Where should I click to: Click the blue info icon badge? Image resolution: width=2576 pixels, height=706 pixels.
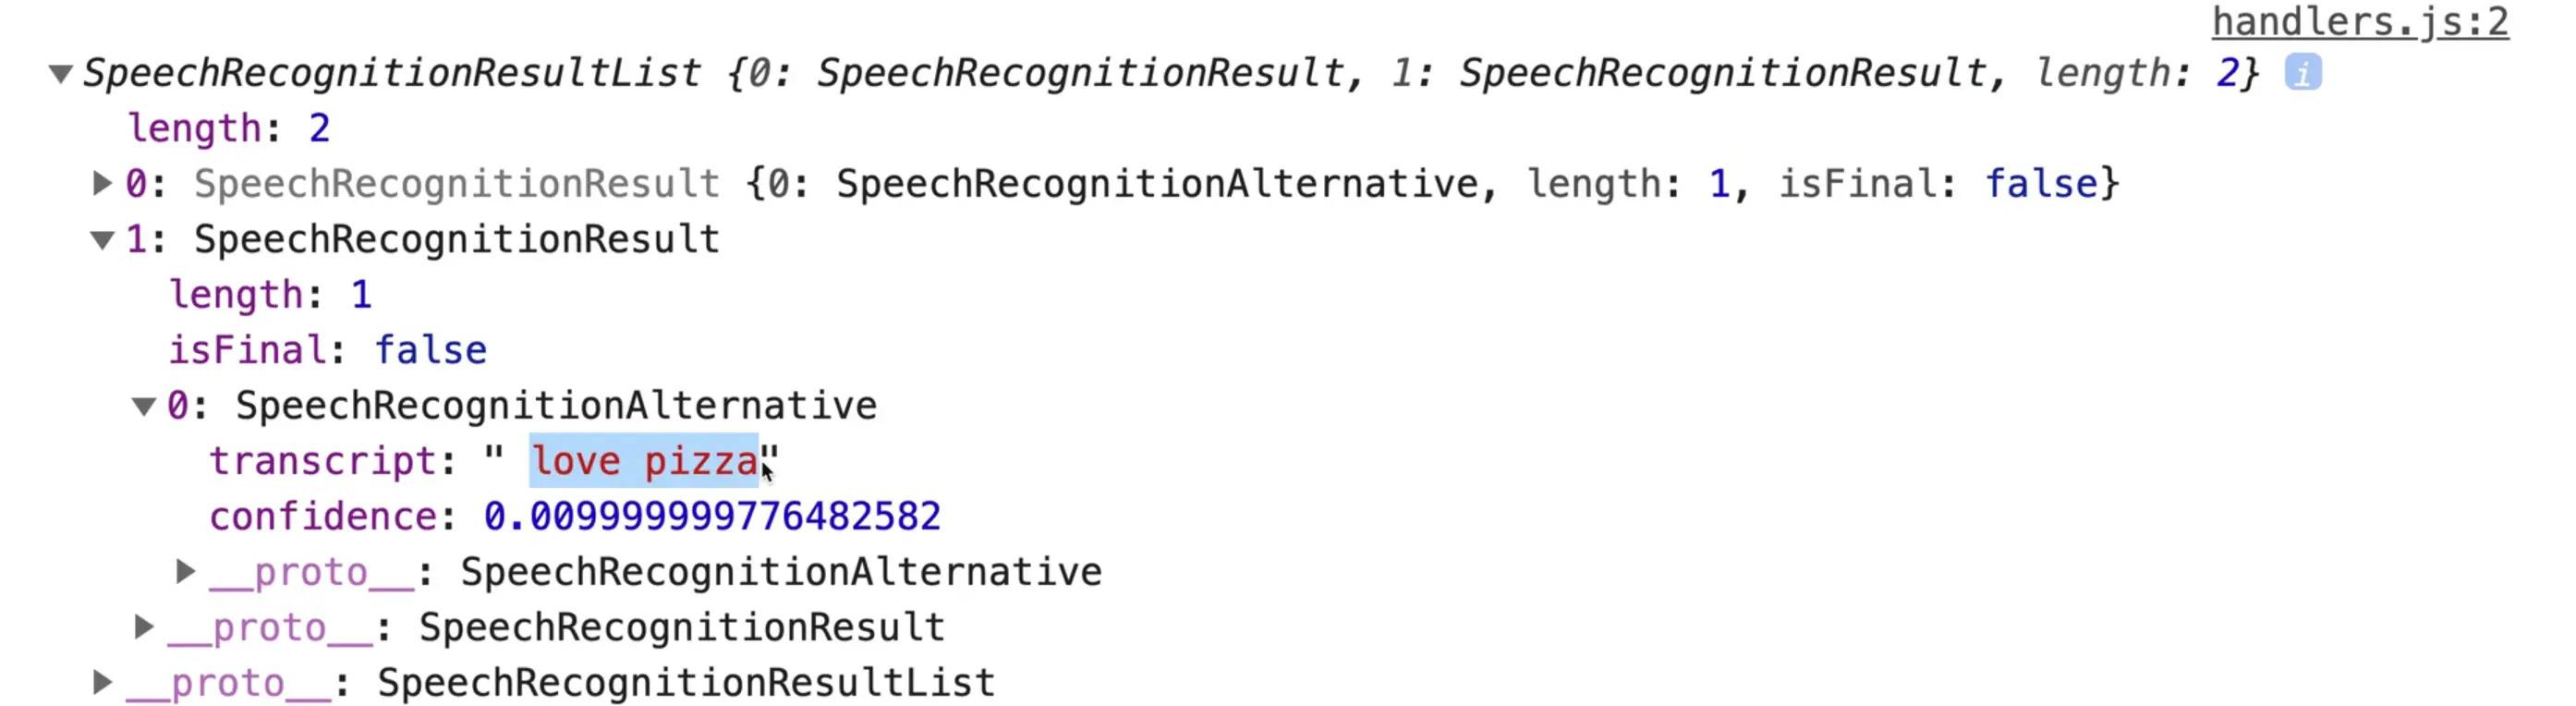[2302, 73]
